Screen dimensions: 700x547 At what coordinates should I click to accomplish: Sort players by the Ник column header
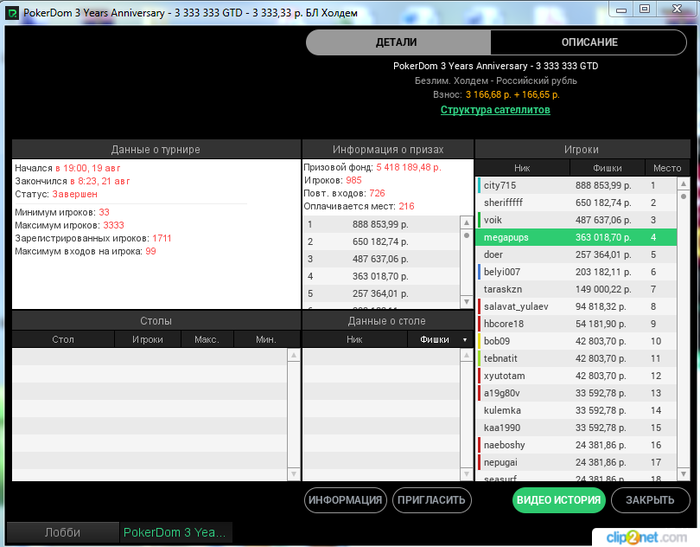tap(522, 168)
